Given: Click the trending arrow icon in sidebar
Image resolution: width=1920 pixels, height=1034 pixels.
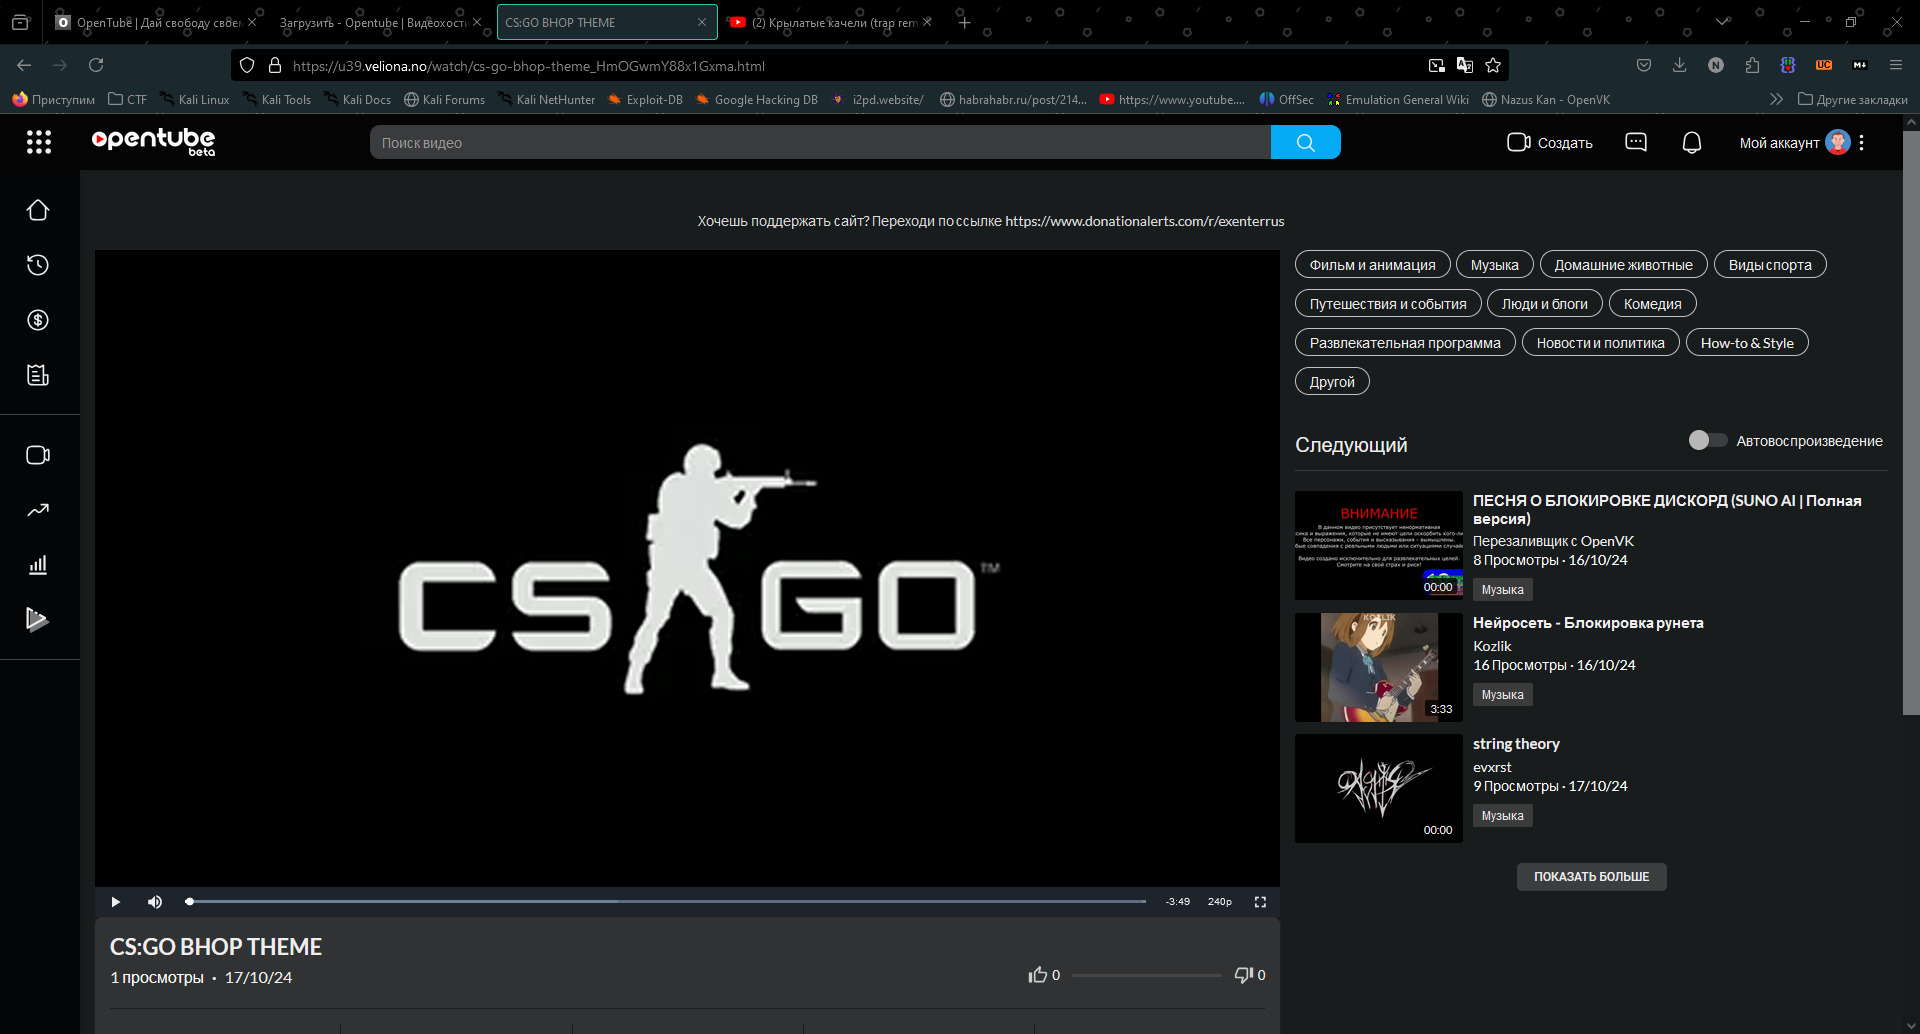Looking at the screenshot, I should pos(38,510).
